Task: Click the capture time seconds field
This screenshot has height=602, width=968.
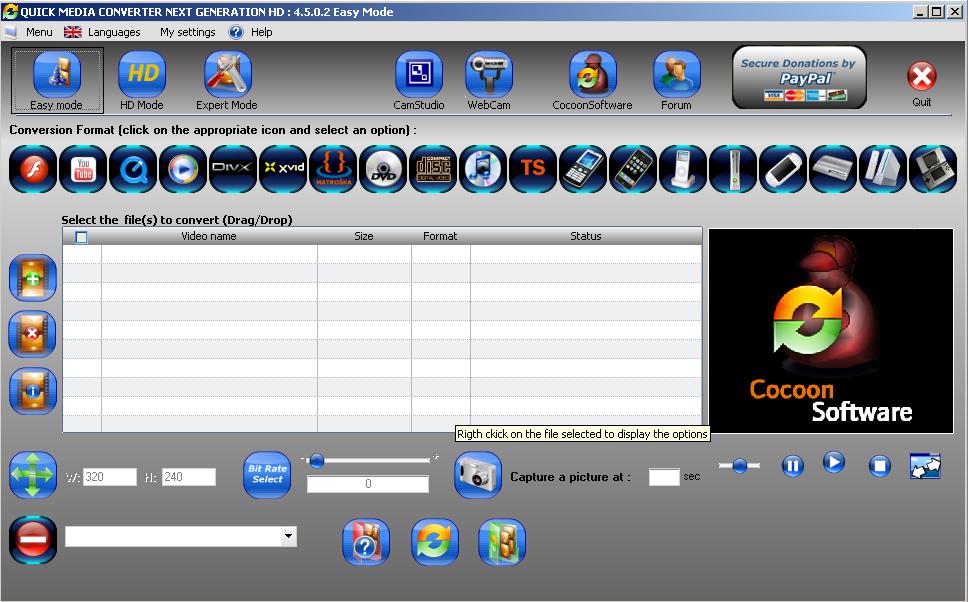Action: [664, 477]
